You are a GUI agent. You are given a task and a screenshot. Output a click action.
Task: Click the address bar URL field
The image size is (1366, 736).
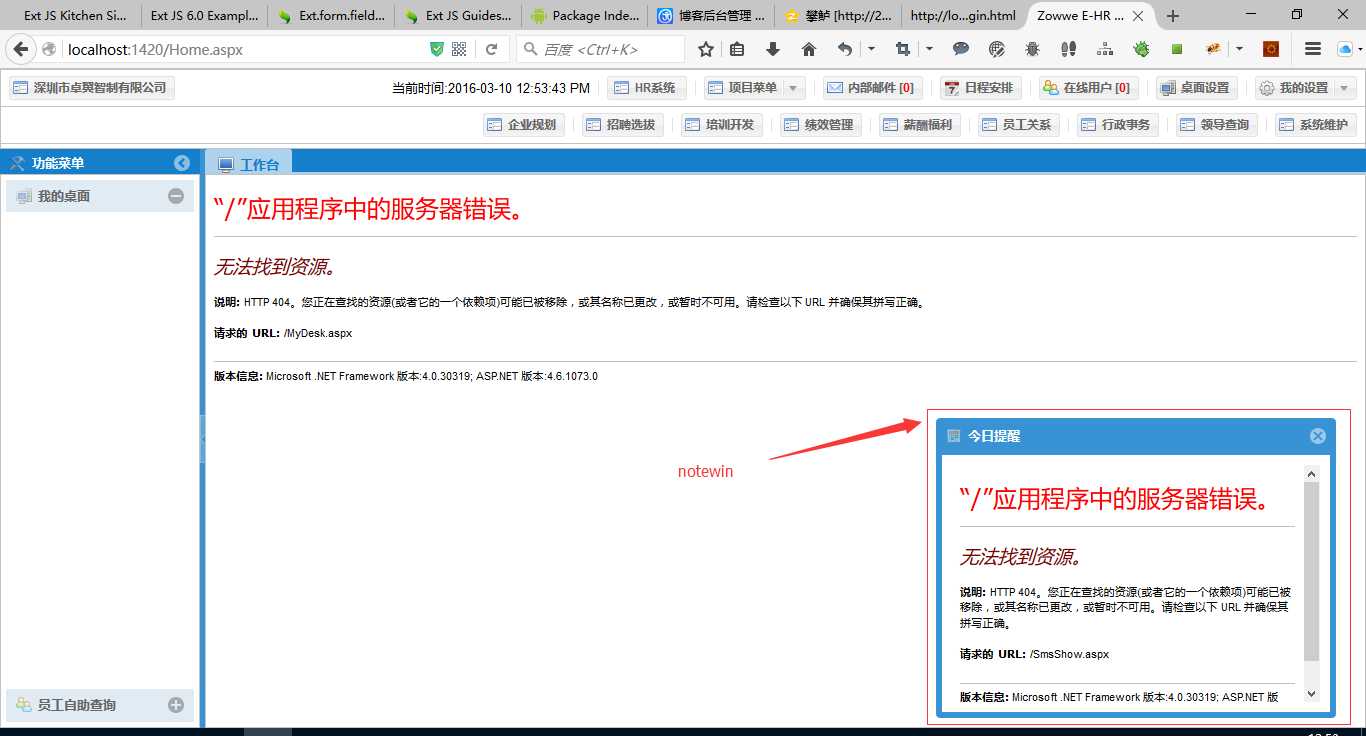coord(245,49)
